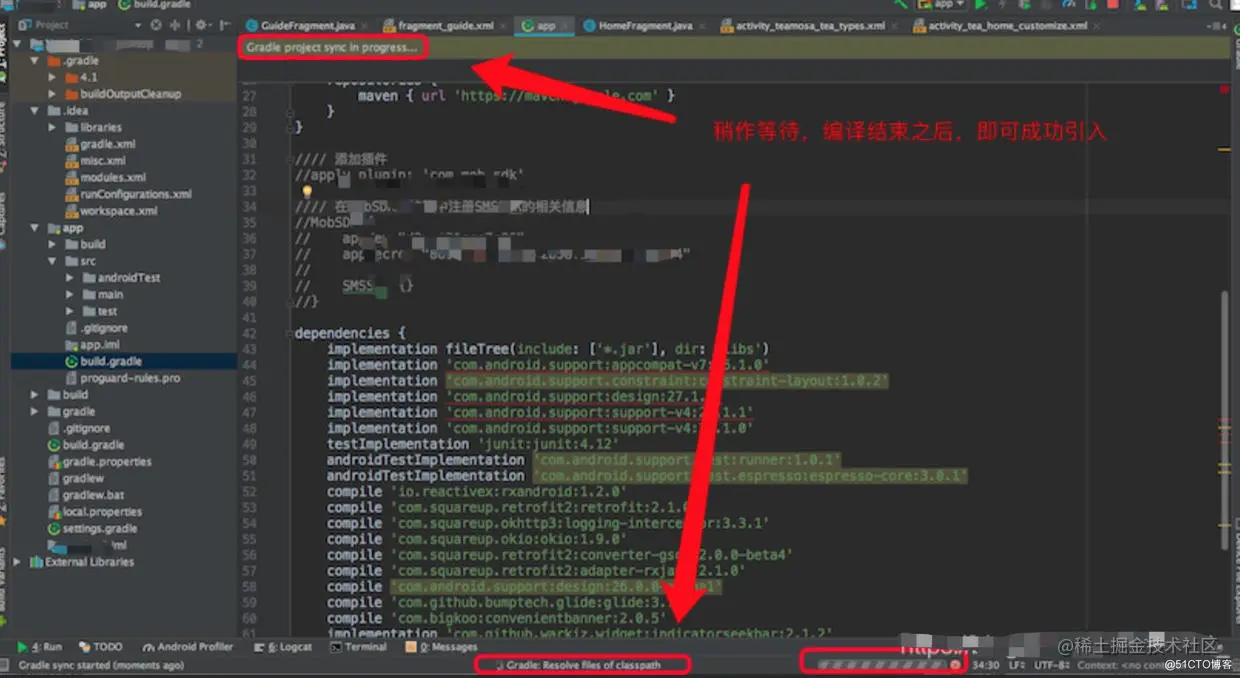Viewport: 1240px width, 678px height.
Task: Click the red error indicator in editor corner
Action: click(x=1225, y=89)
